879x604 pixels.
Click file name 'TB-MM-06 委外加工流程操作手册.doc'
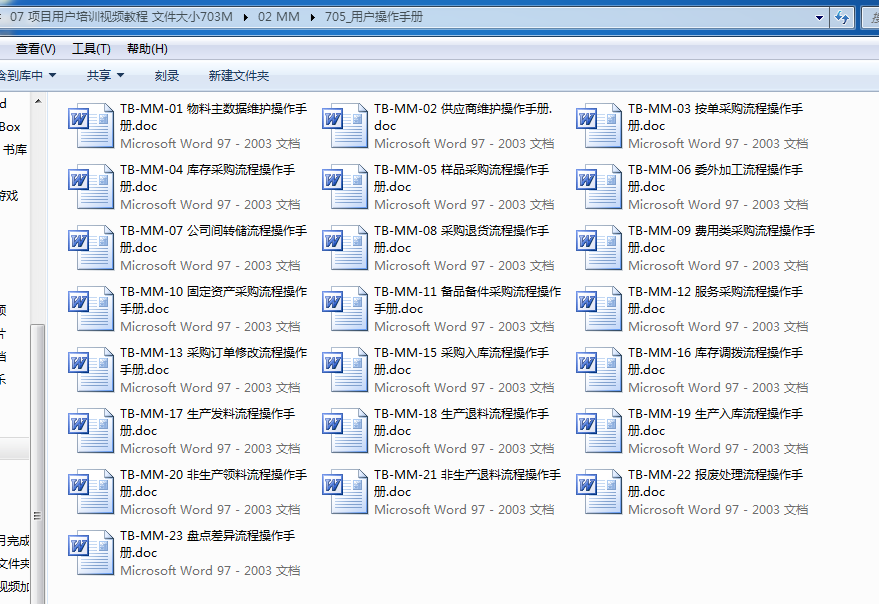tap(715, 178)
